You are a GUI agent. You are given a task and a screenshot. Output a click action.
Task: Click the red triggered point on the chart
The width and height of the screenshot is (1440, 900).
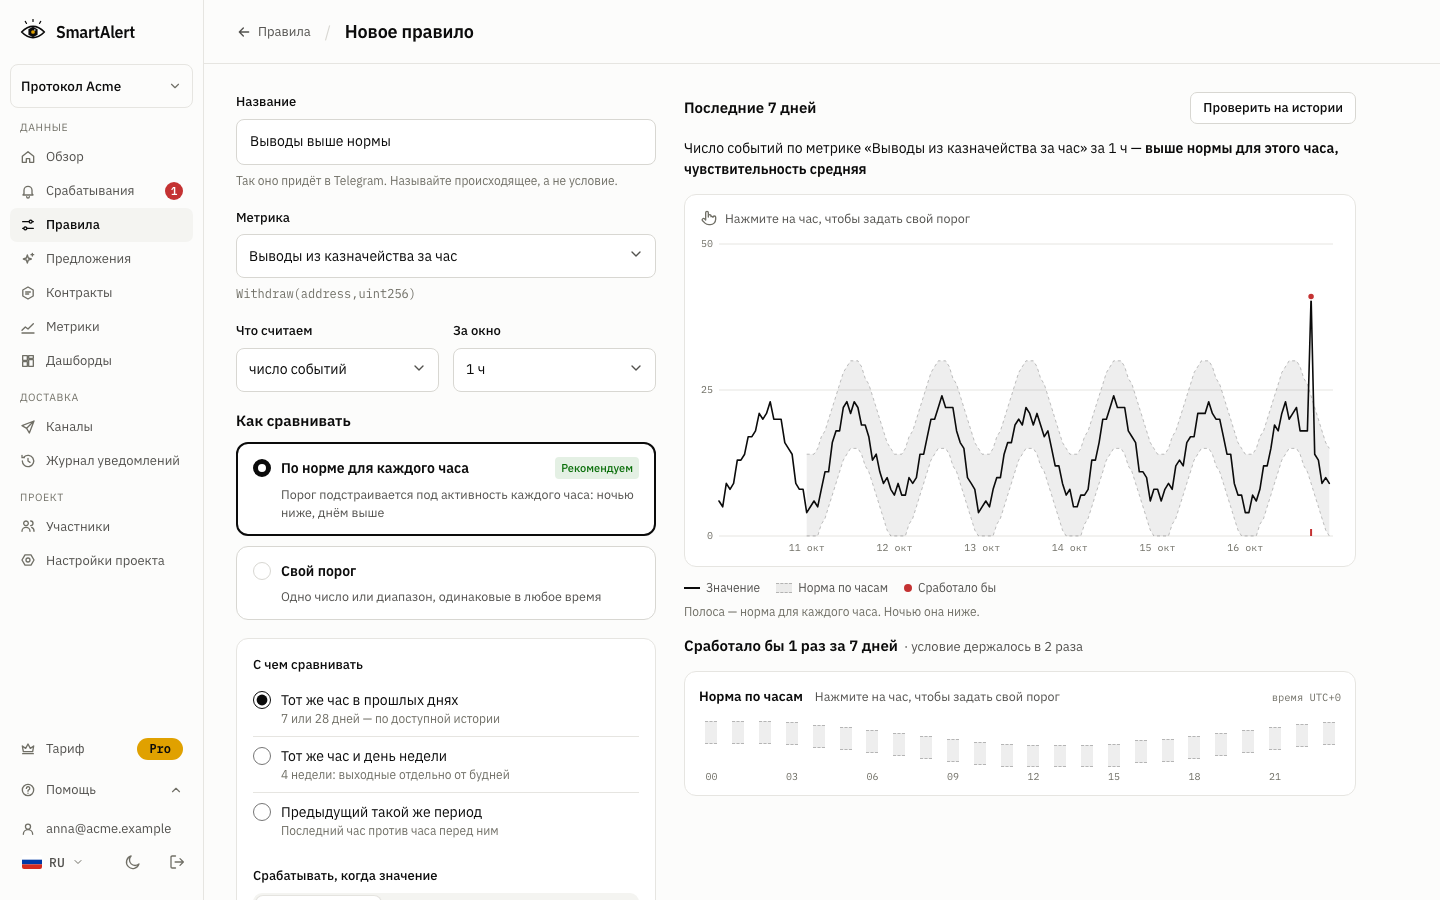point(1311,297)
